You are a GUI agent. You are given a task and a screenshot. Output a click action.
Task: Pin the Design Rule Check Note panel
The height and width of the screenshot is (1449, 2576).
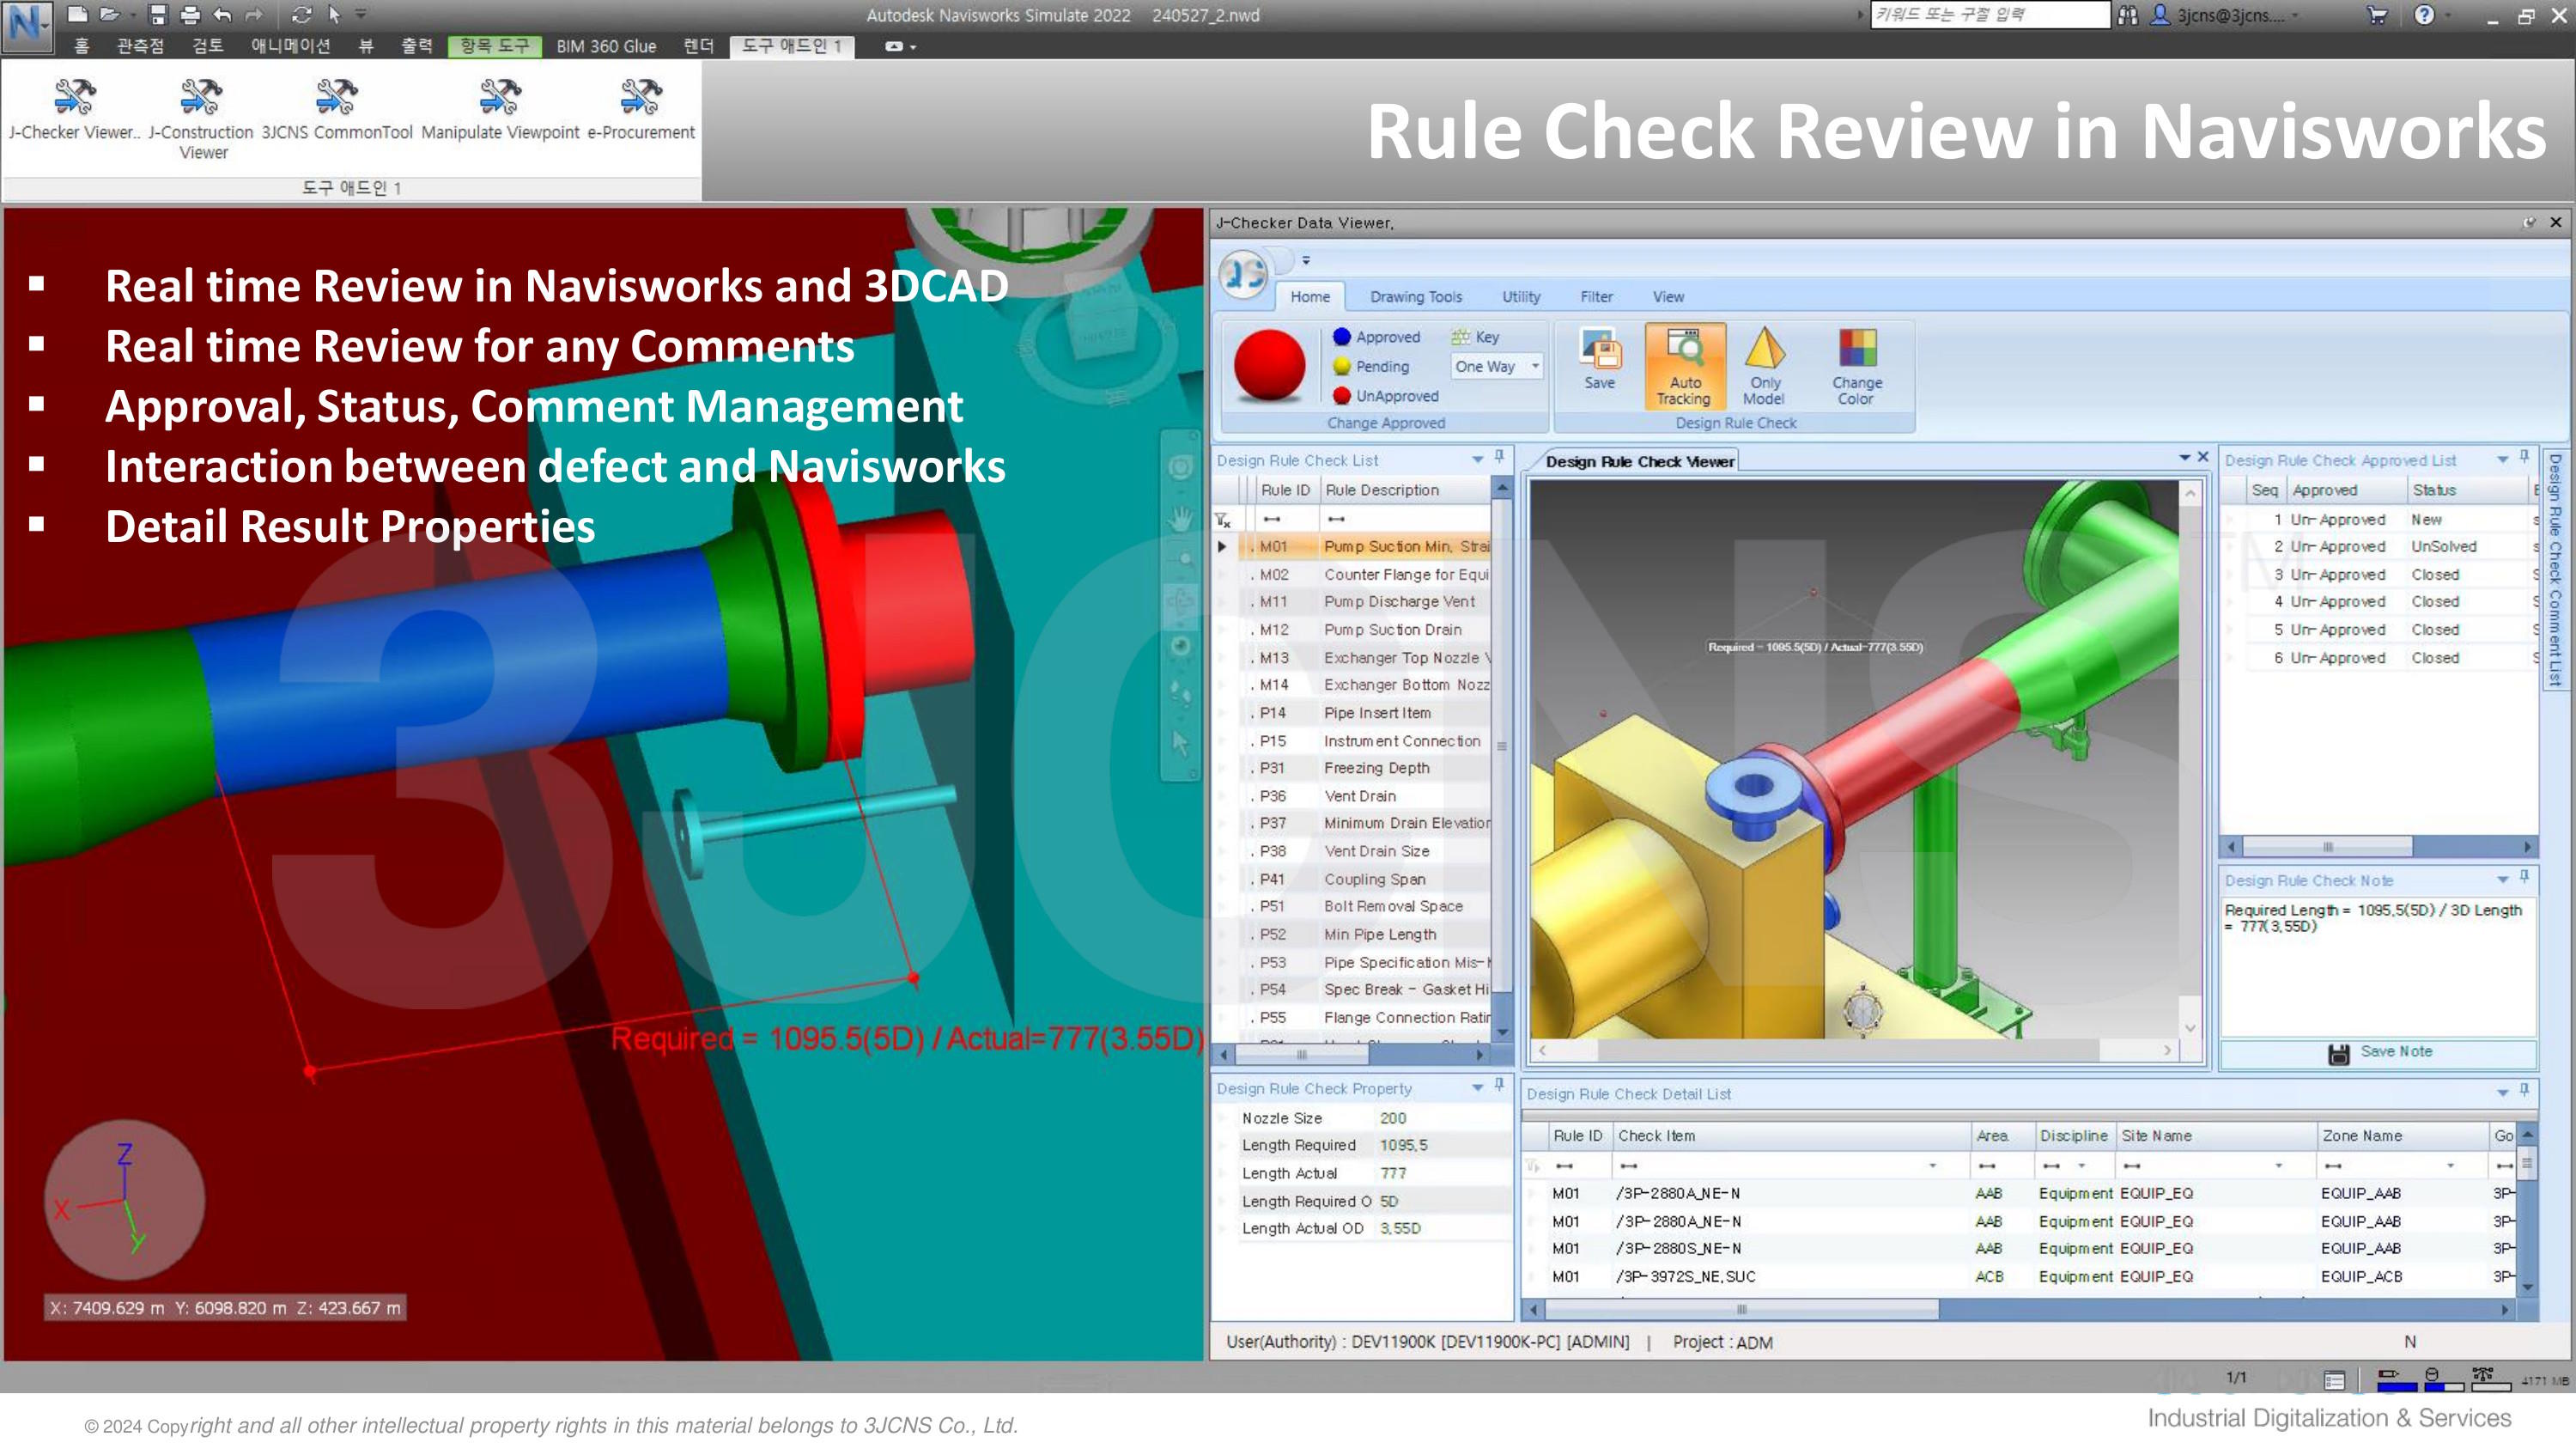[x=2524, y=877]
